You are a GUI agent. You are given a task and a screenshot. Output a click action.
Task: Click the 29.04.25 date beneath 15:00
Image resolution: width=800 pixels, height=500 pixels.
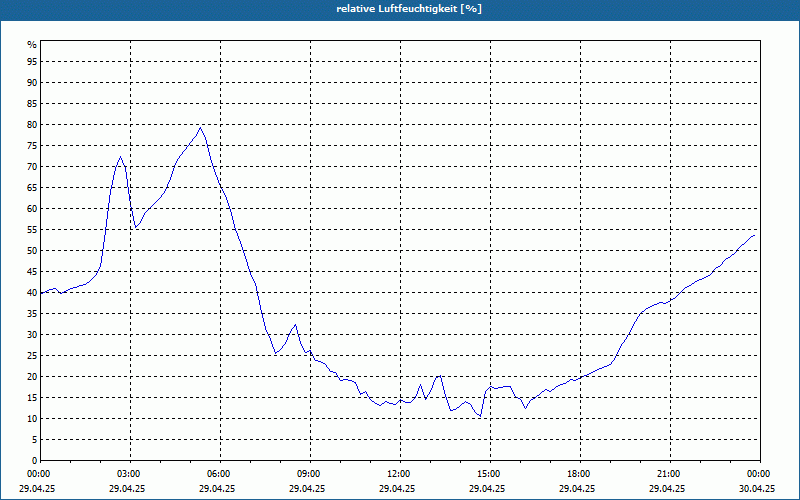487,488
